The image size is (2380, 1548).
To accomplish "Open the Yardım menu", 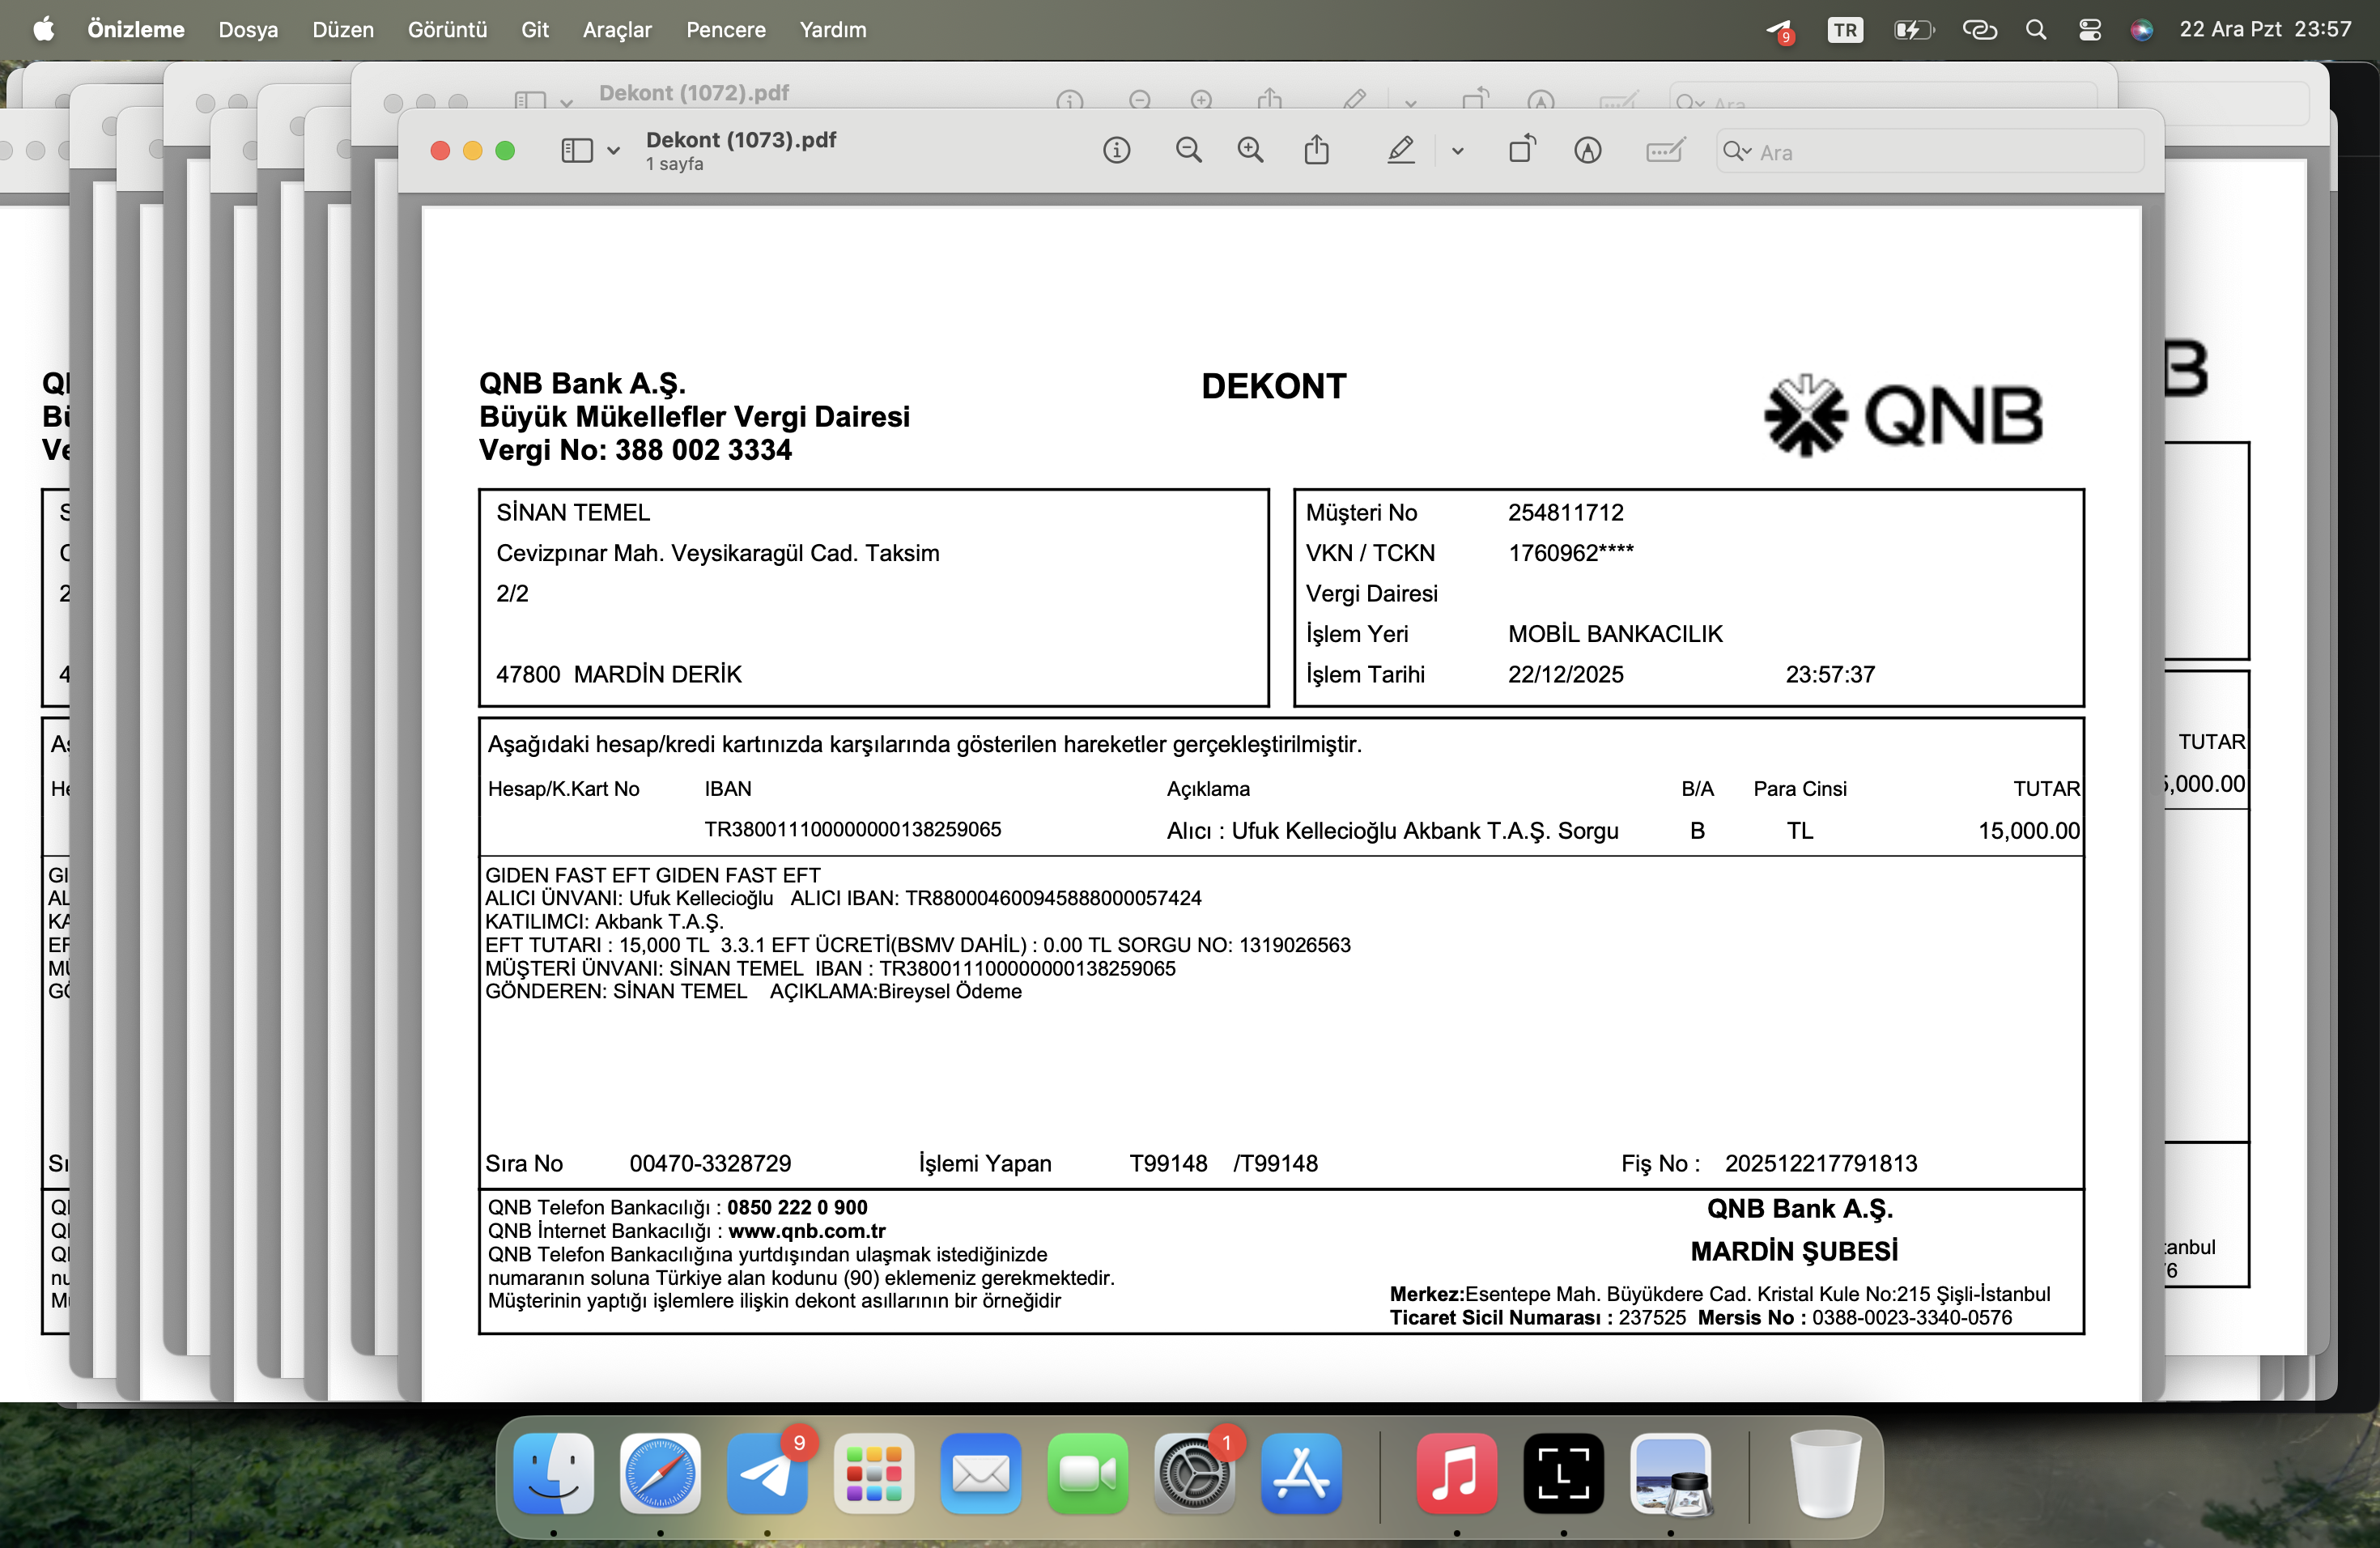I will click(833, 30).
